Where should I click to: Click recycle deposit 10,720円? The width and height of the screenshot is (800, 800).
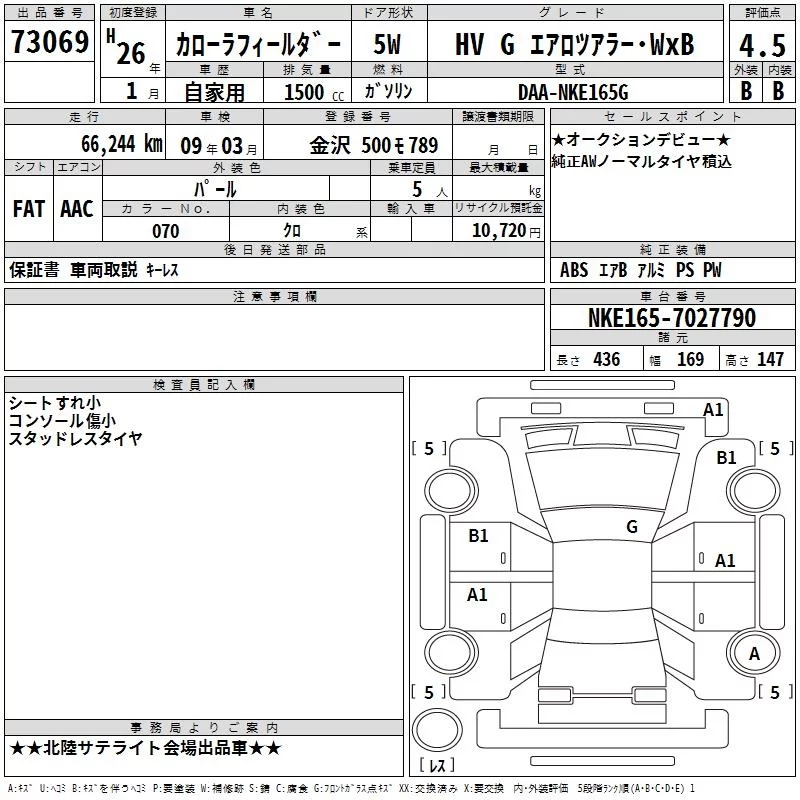click(506, 231)
